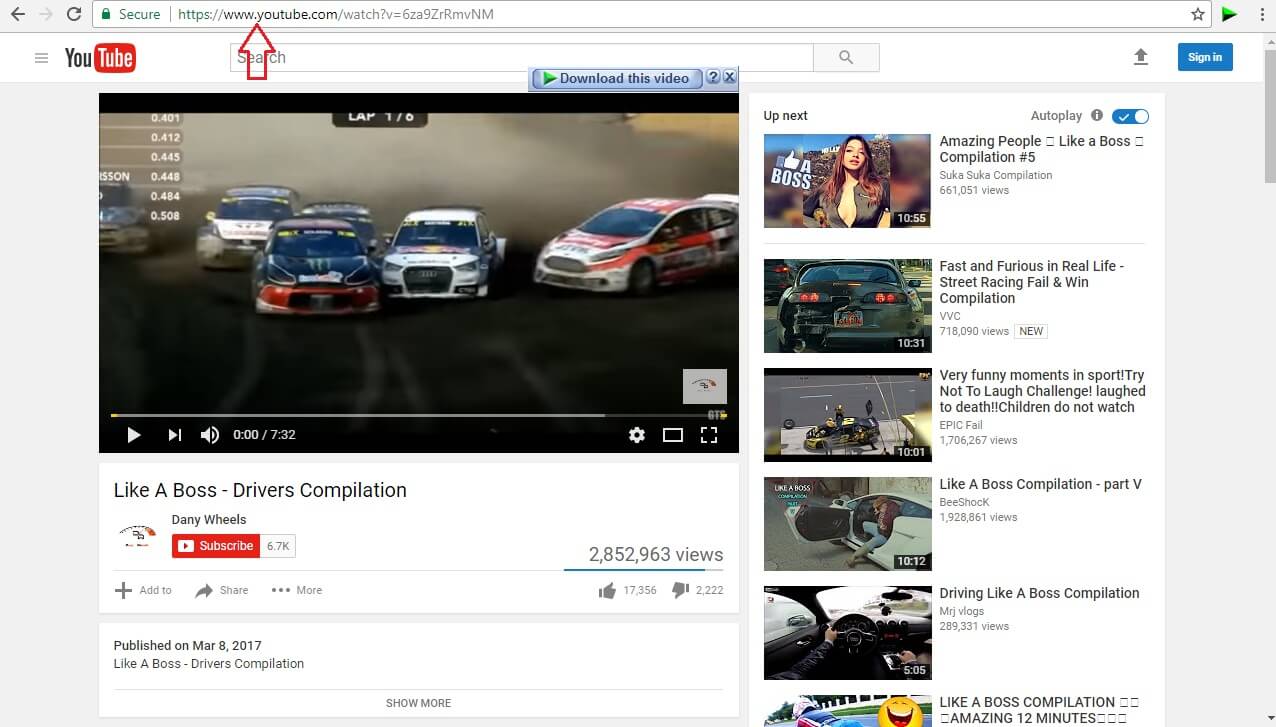Open the YouTube hamburger guide menu

pos(41,58)
